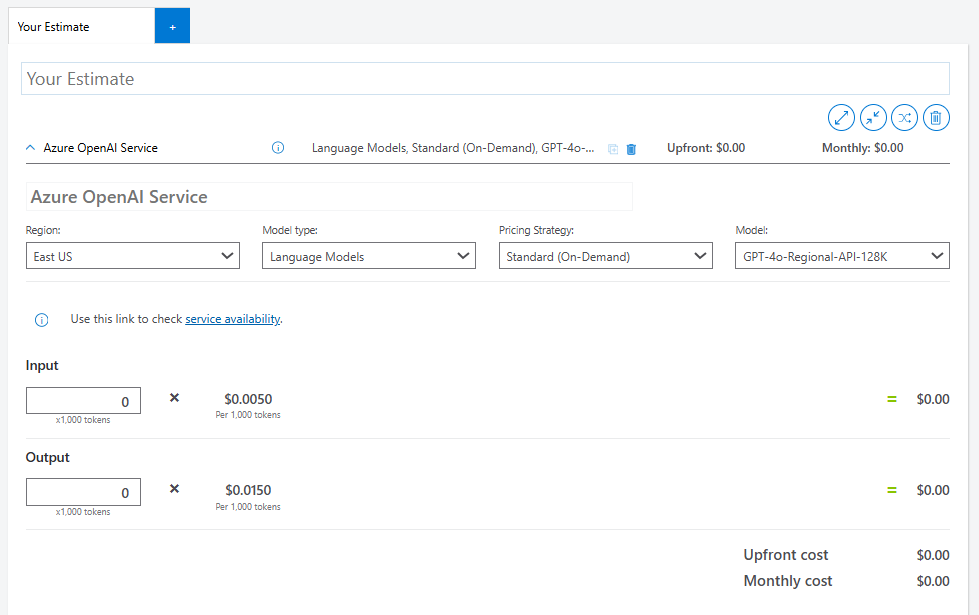The width and height of the screenshot is (979, 615).
Task: Check service availability via the link
Action: pyautogui.click(x=233, y=318)
